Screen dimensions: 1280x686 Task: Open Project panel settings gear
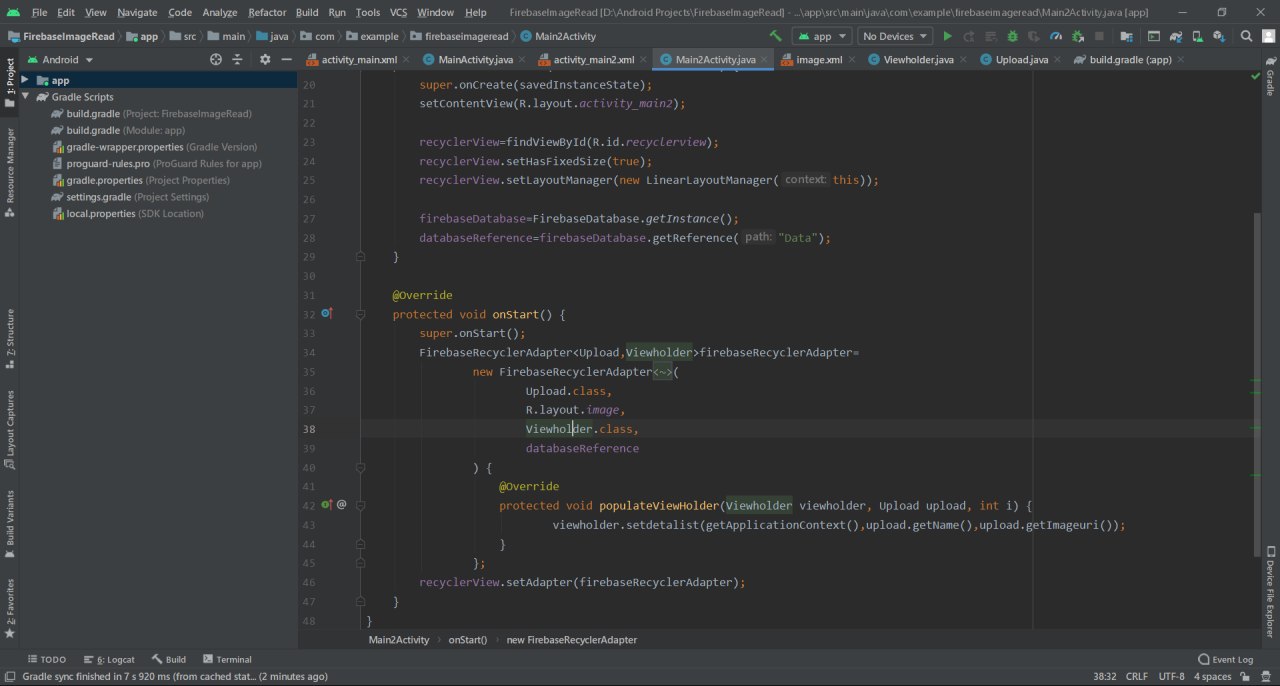pyautogui.click(x=265, y=60)
